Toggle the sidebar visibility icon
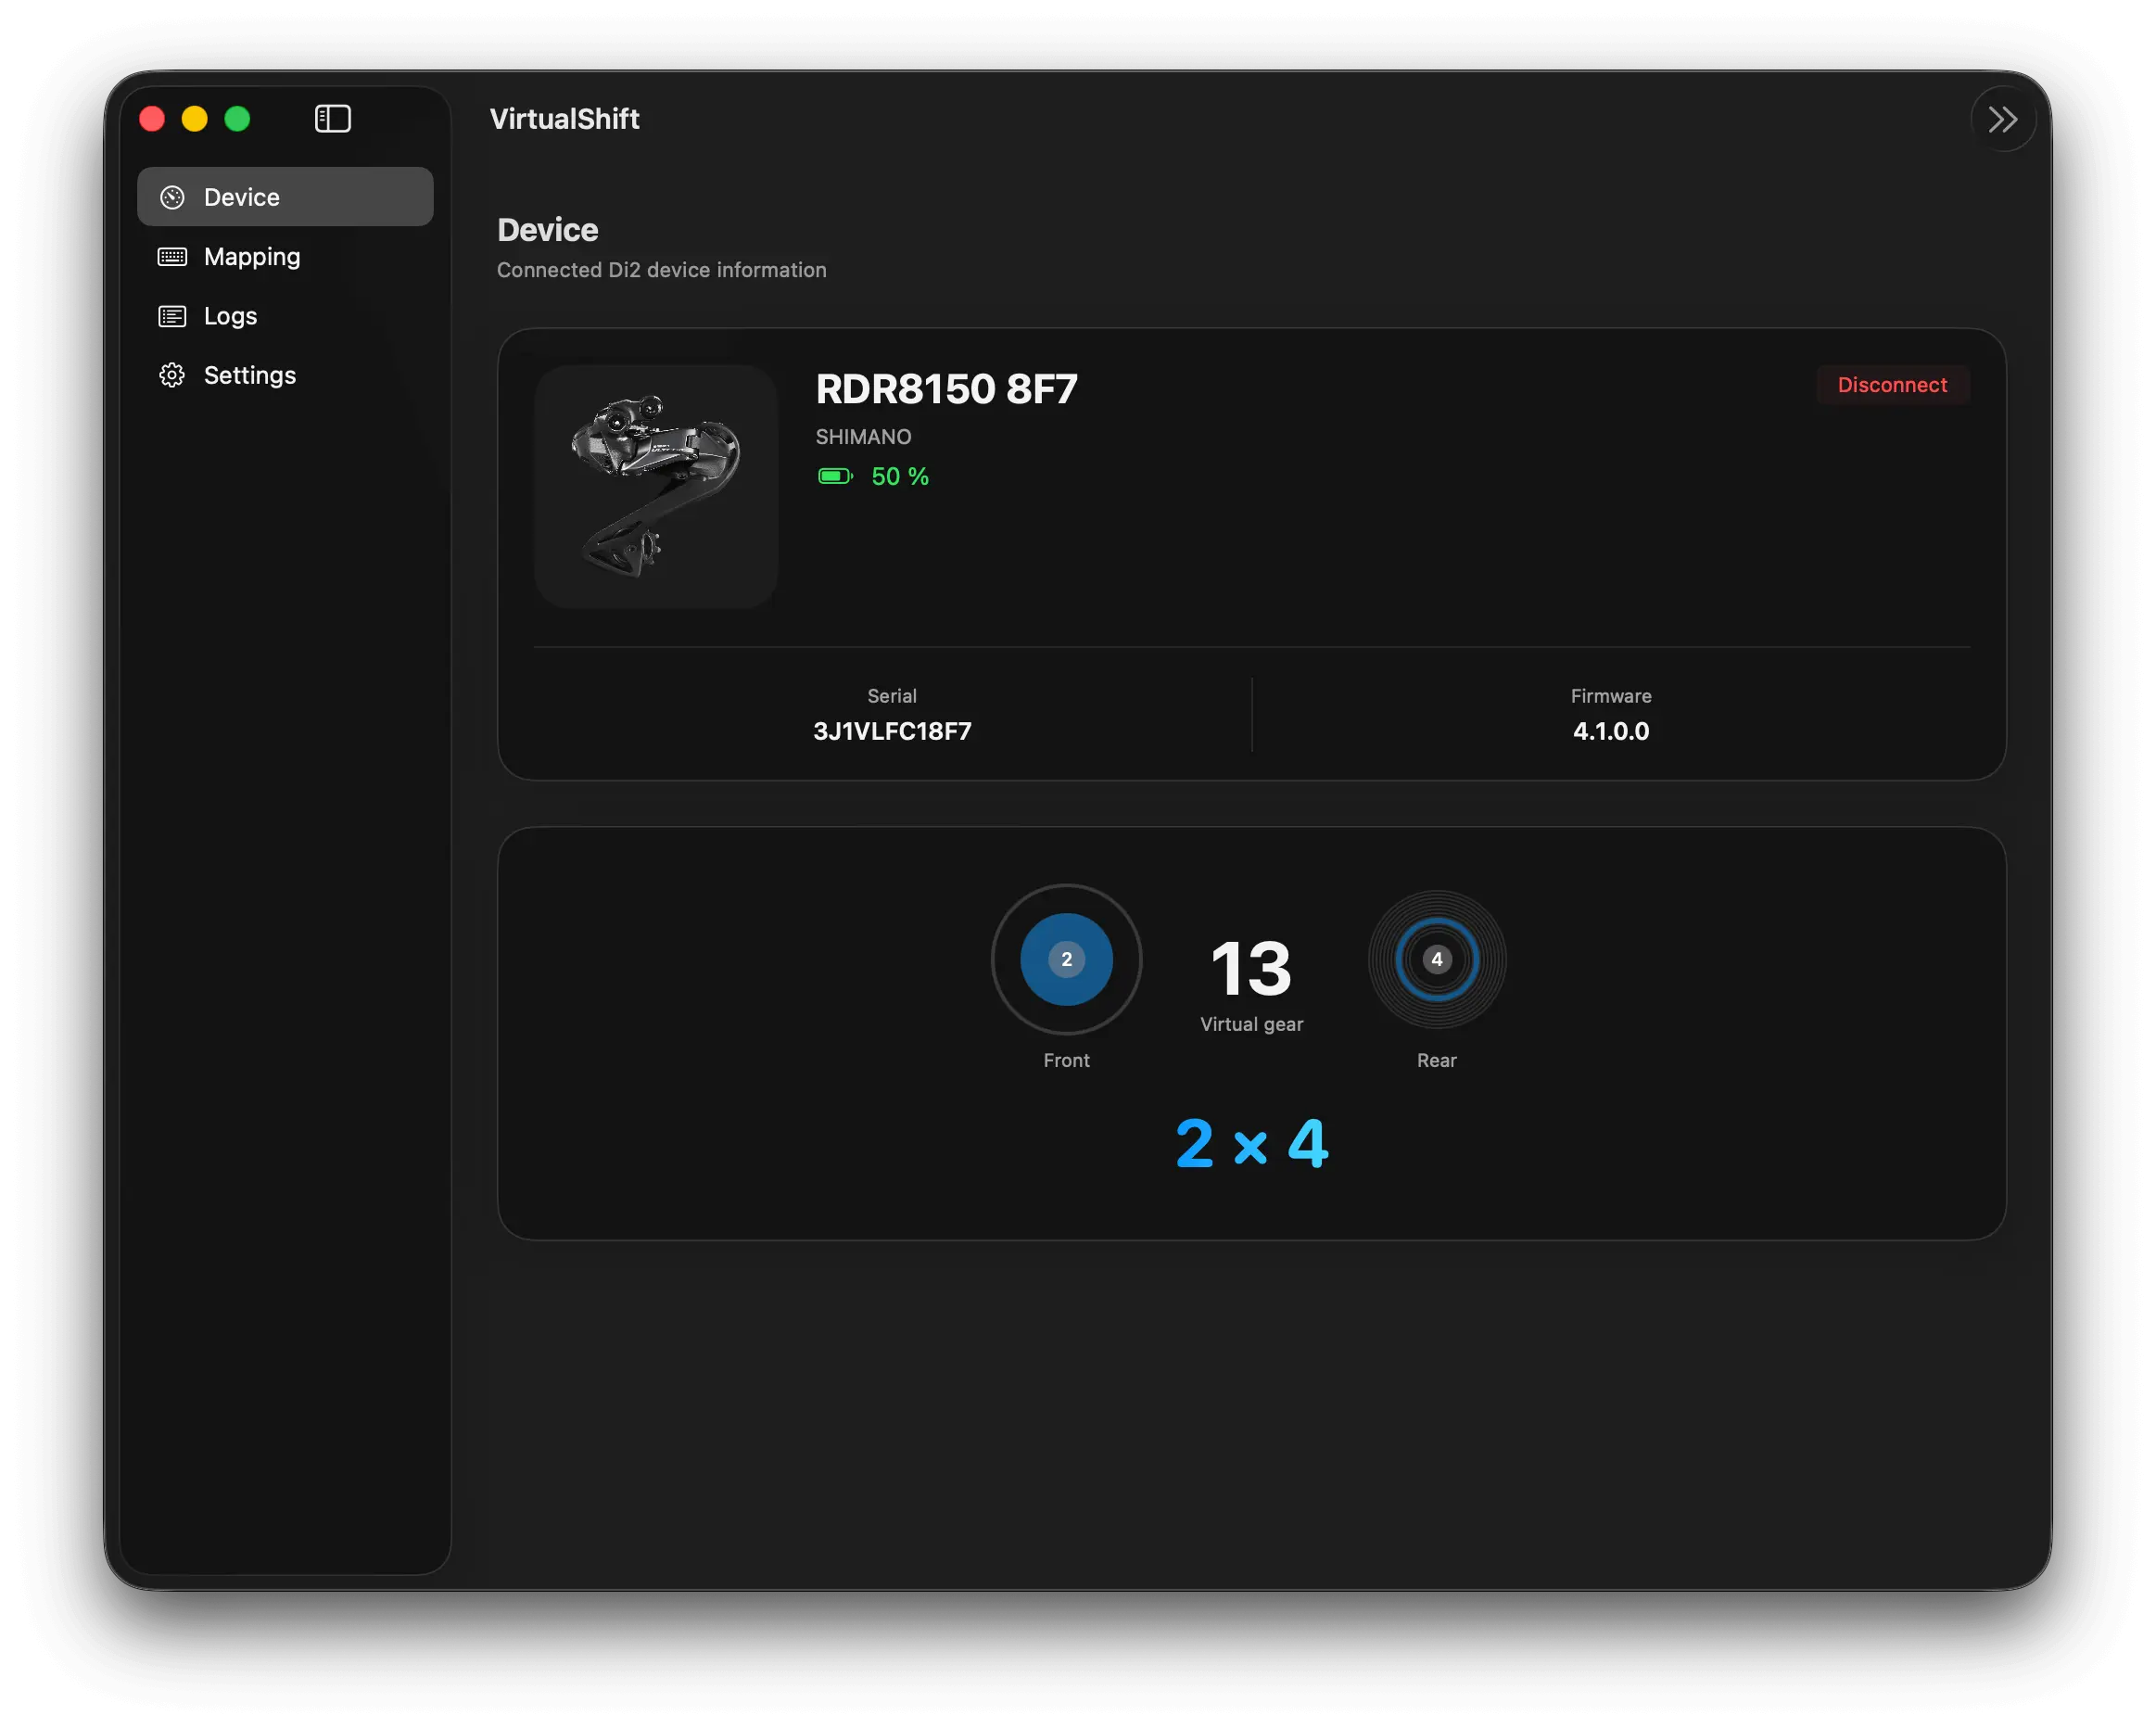 point(332,118)
